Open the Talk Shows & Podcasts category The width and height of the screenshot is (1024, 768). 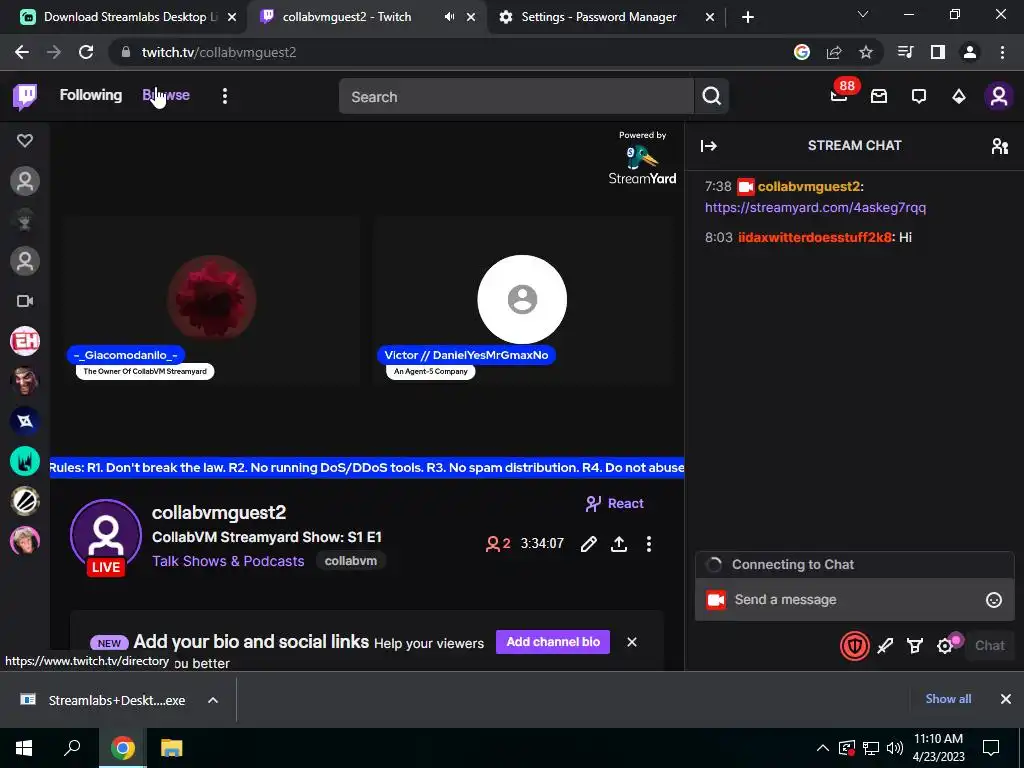click(x=228, y=561)
